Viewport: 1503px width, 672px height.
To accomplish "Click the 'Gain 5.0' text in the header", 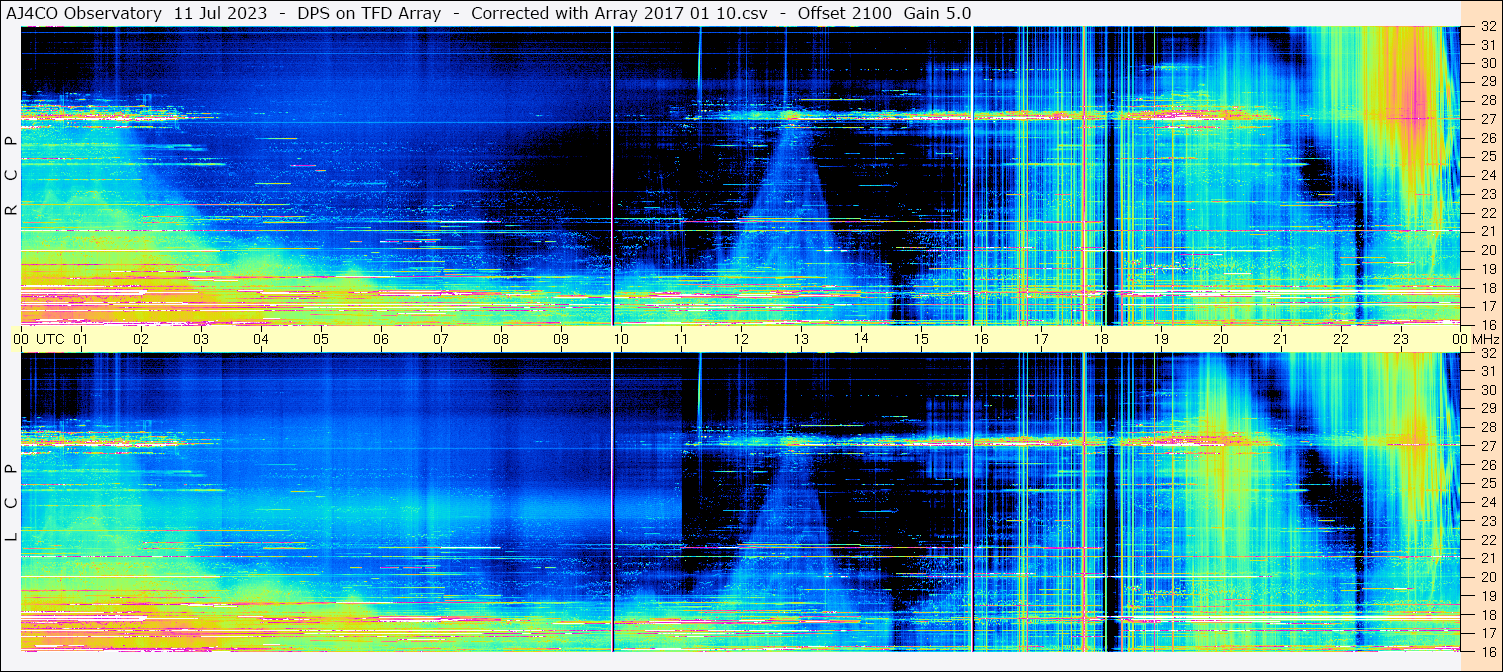I will click(x=937, y=13).
